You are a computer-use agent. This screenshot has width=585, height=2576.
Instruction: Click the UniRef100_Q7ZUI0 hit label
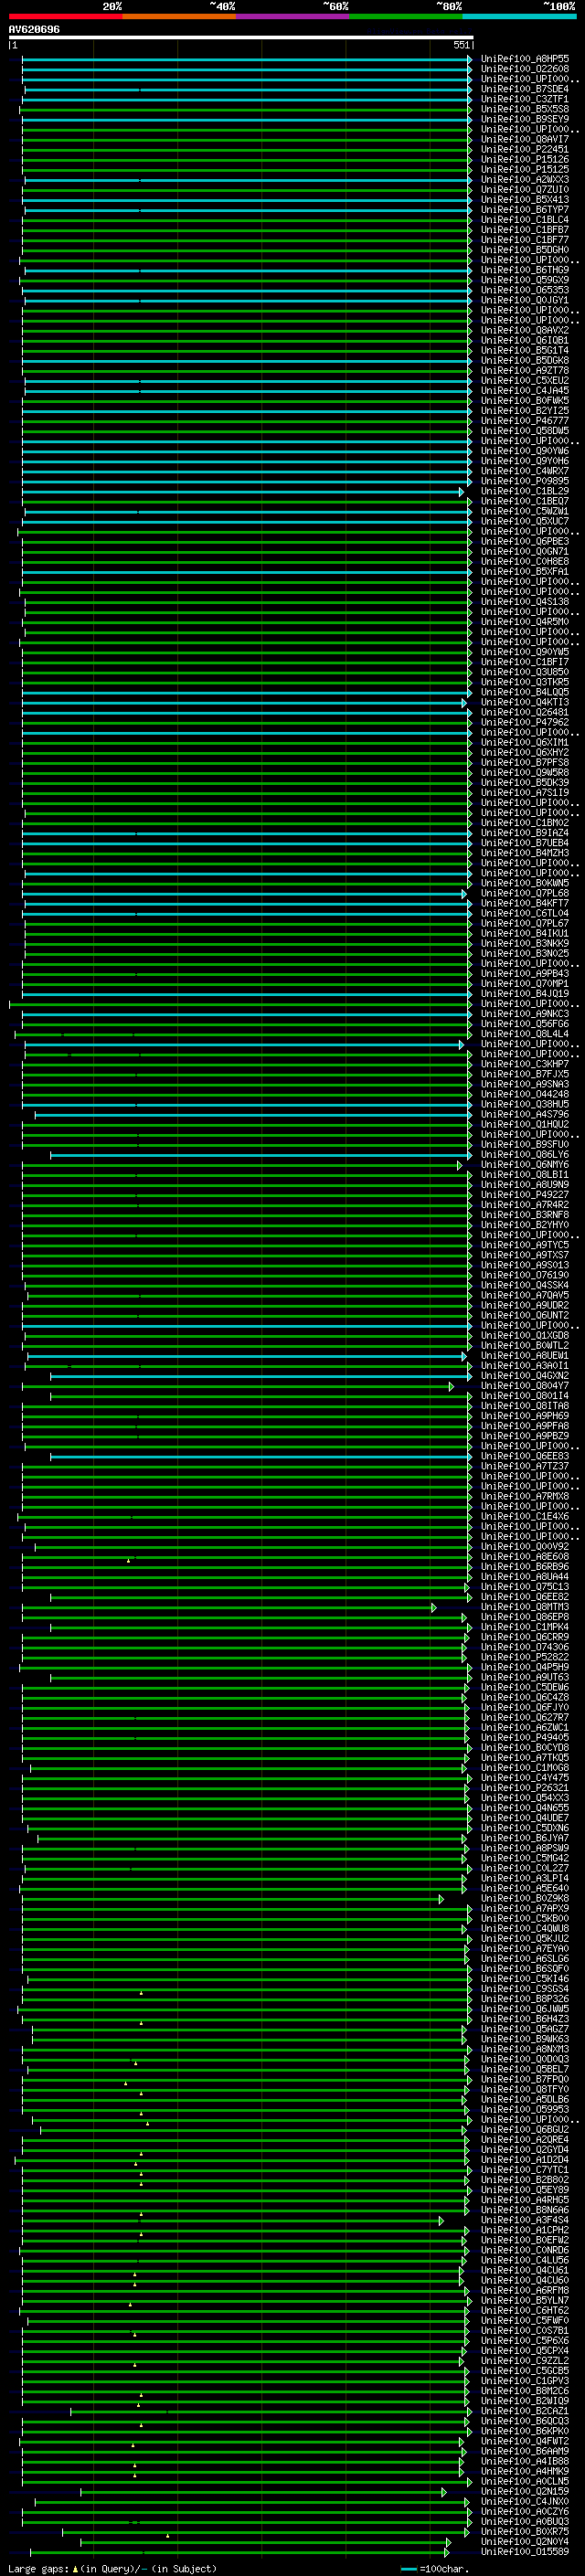(x=524, y=190)
